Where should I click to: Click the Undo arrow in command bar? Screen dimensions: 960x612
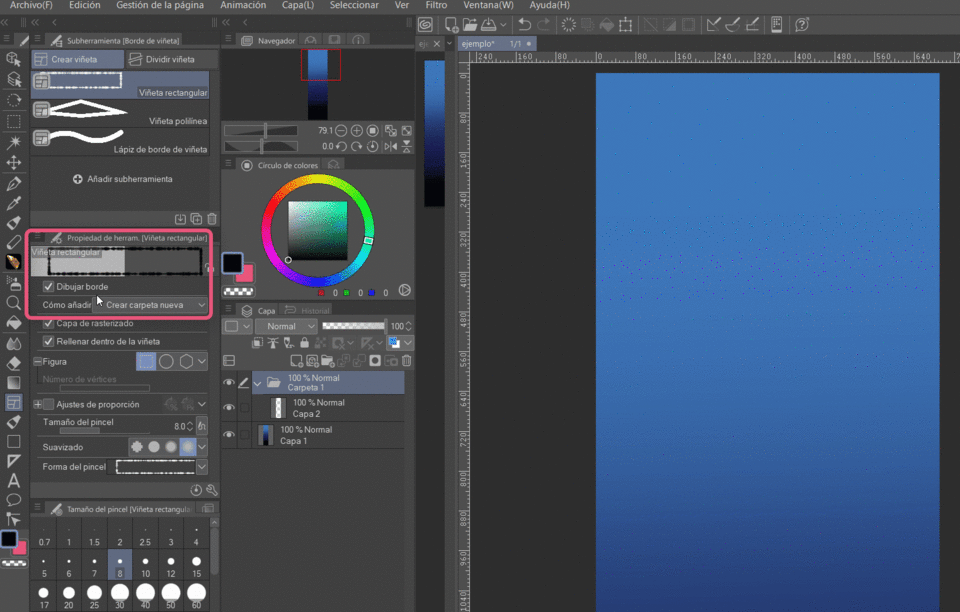pyautogui.click(x=523, y=25)
